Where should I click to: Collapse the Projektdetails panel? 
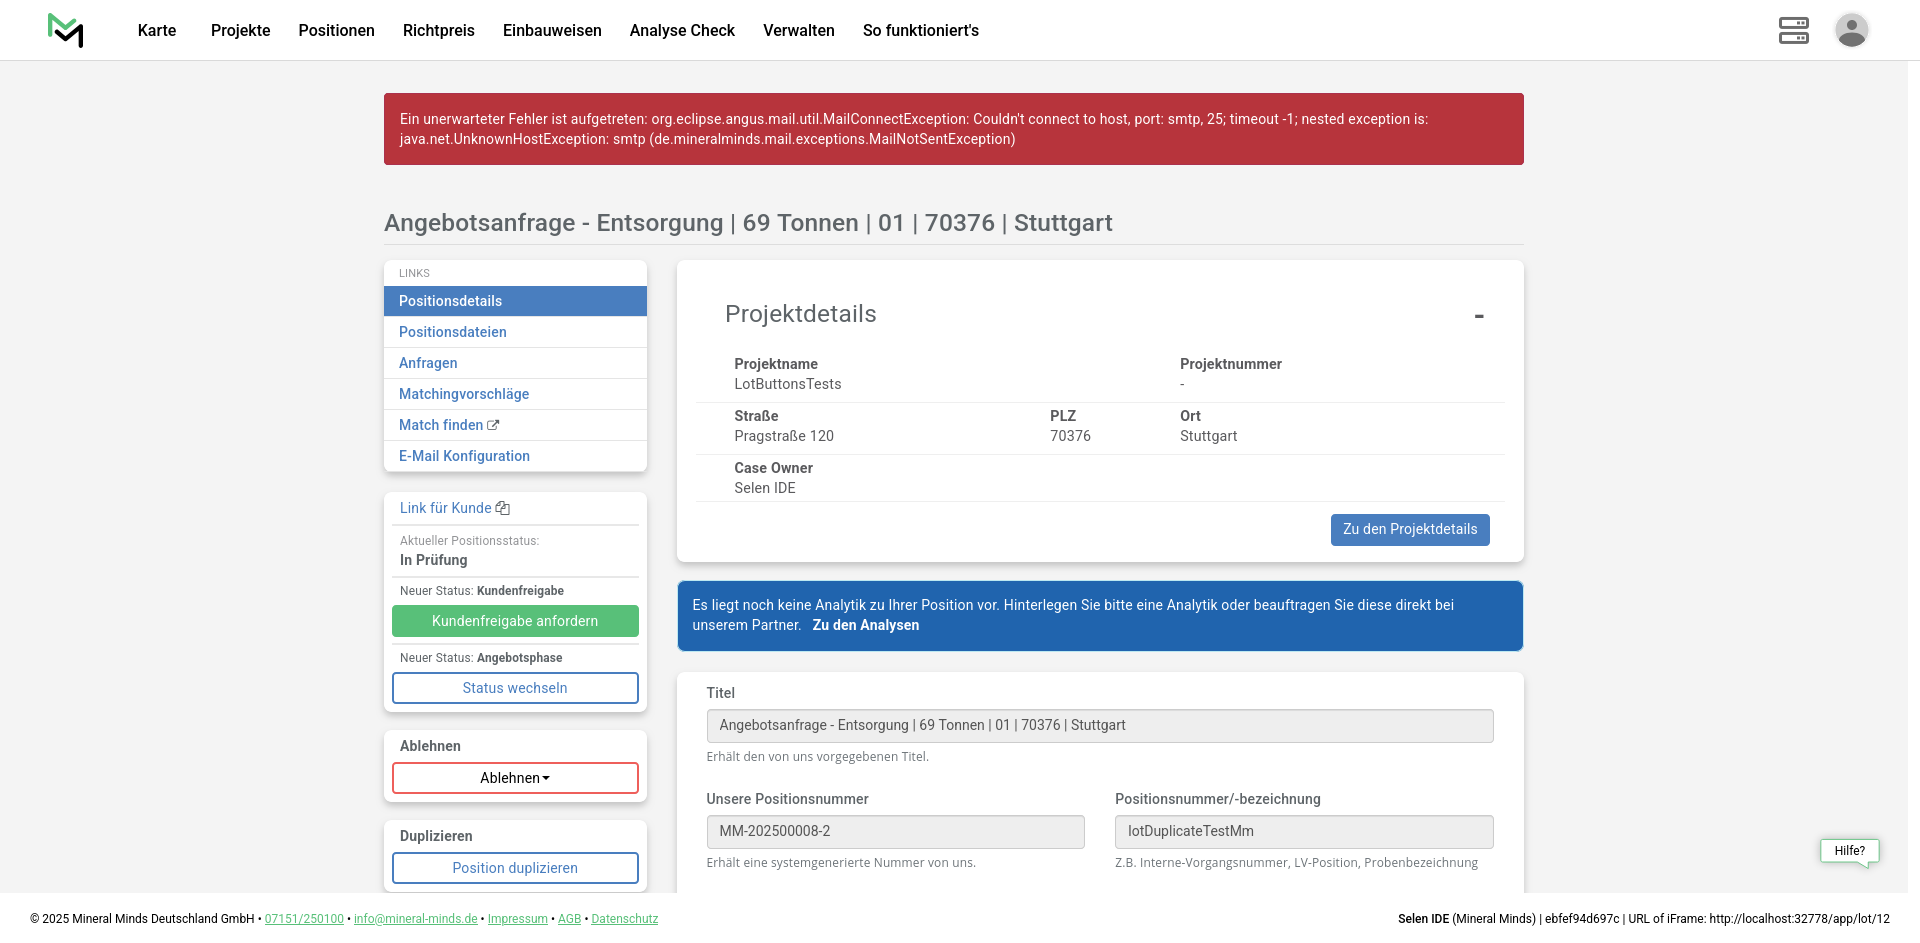click(x=1478, y=316)
